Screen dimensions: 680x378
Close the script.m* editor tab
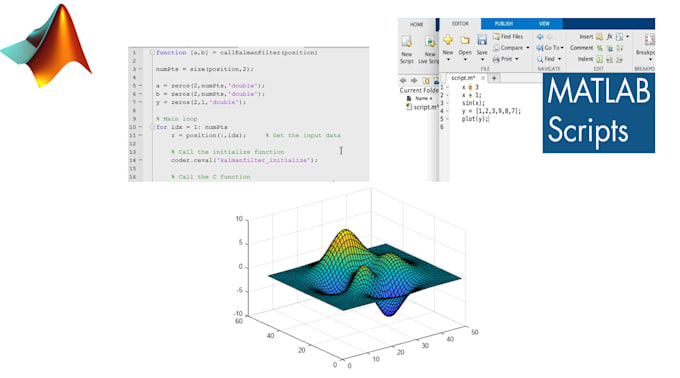tap(483, 78)
